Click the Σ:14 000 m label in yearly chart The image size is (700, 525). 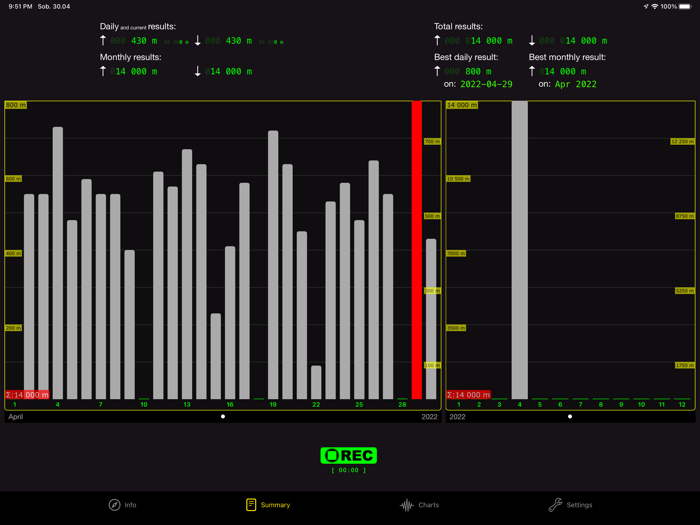pyautogui.click(x=468, y=395)
